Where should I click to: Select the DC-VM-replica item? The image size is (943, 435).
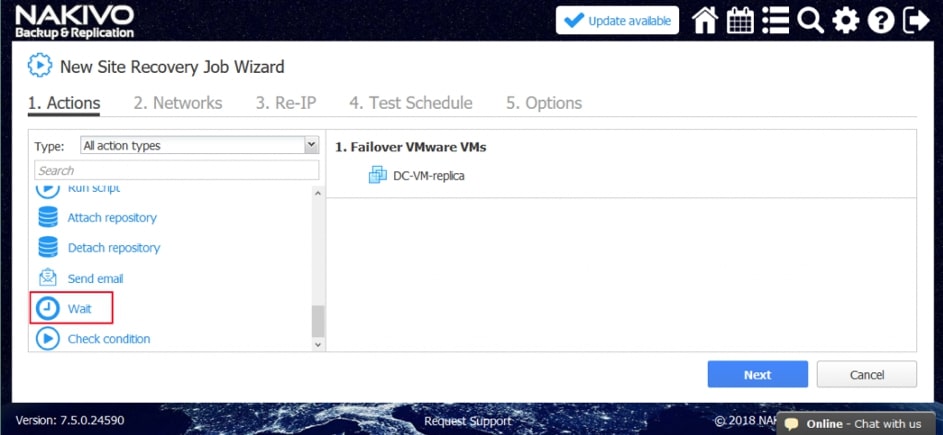point(428,176)
